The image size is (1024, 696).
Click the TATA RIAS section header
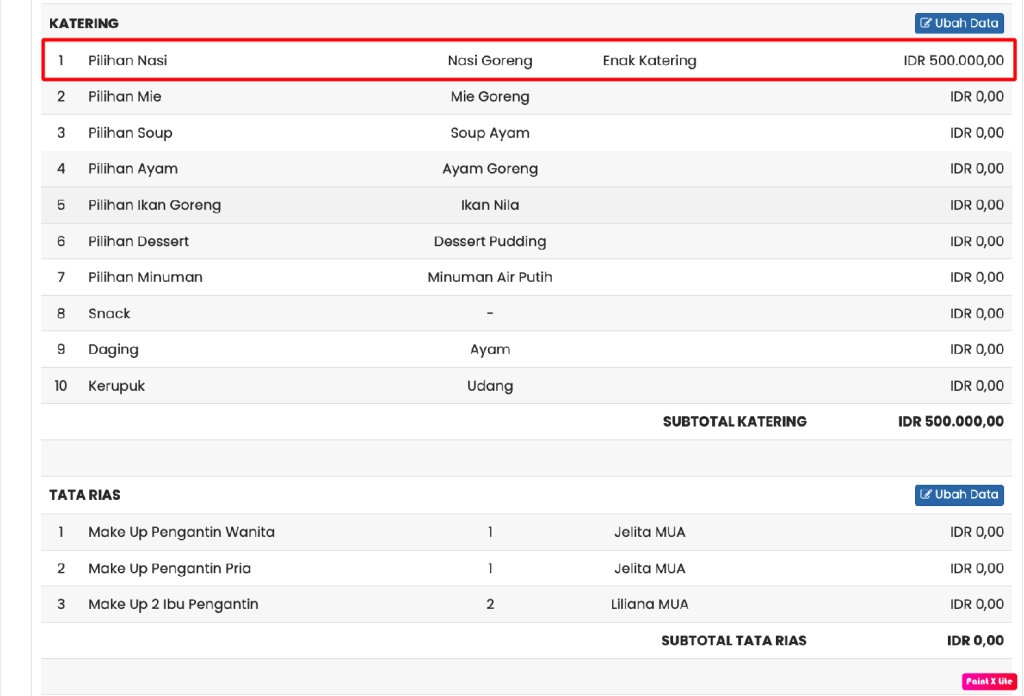click(x=85, y=495)
